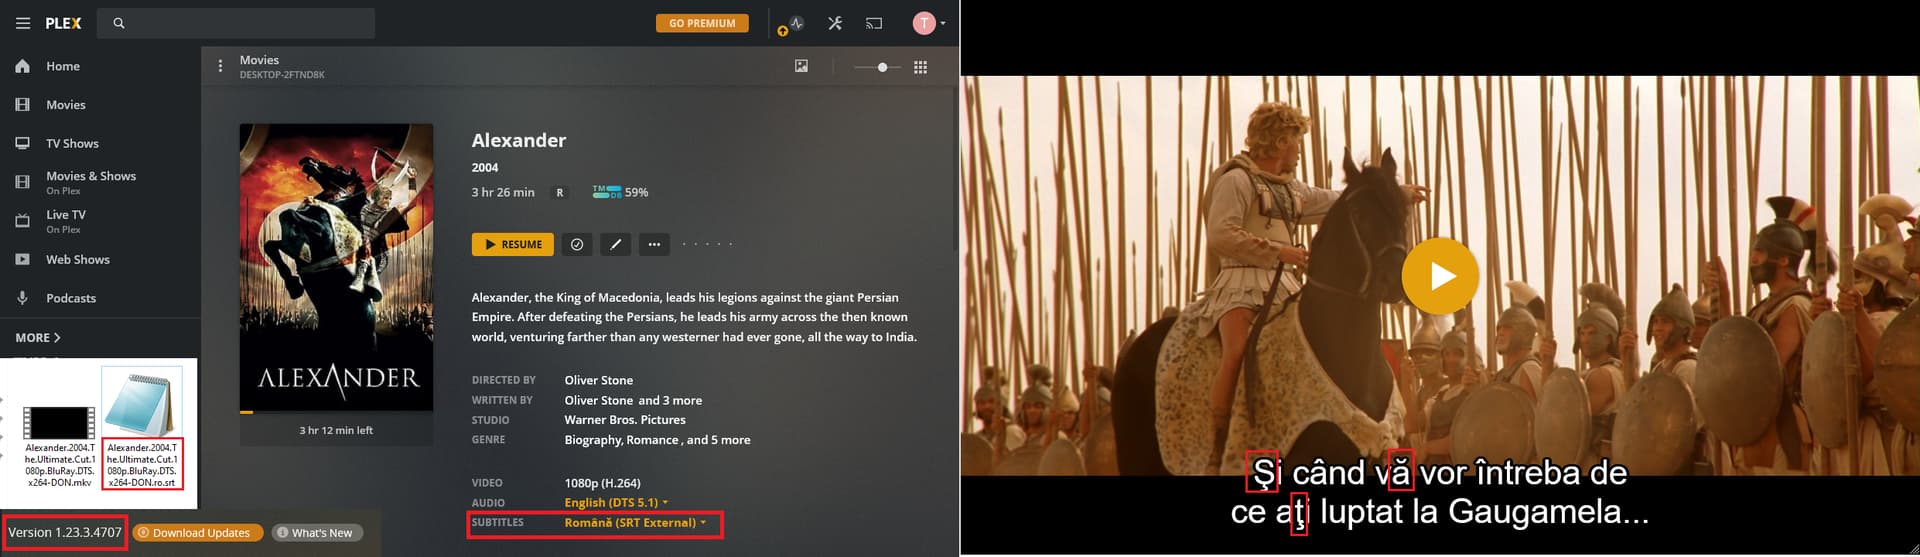Open the Warner Bros. Pictures studio link
Image resolution: width=1920 pixels, height=557 pixels.
625,420
